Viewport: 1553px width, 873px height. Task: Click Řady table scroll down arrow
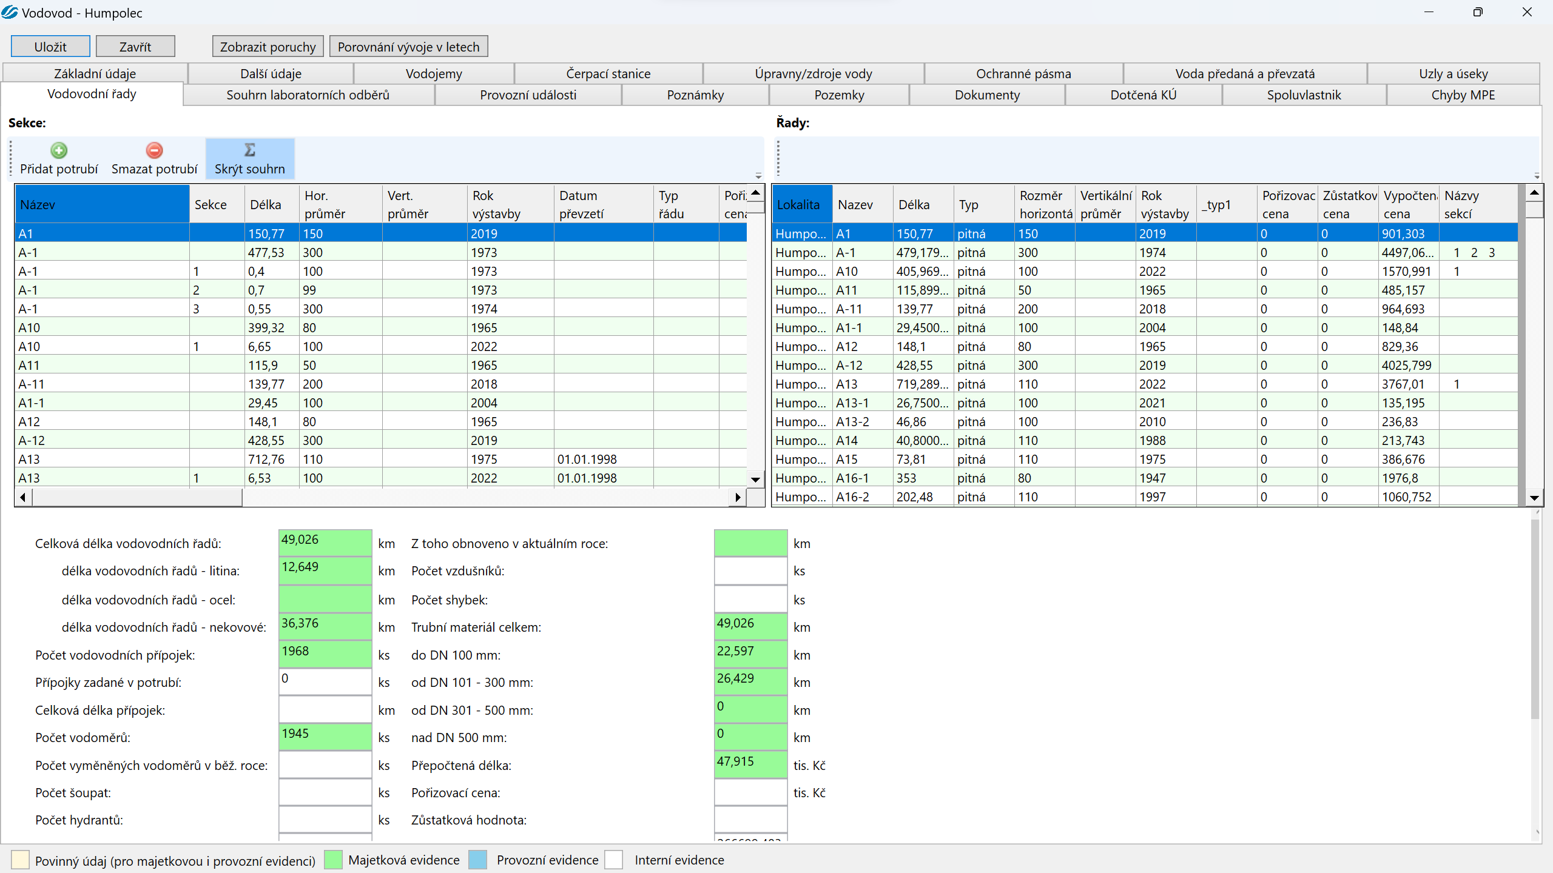click(x=1534, y=498)
